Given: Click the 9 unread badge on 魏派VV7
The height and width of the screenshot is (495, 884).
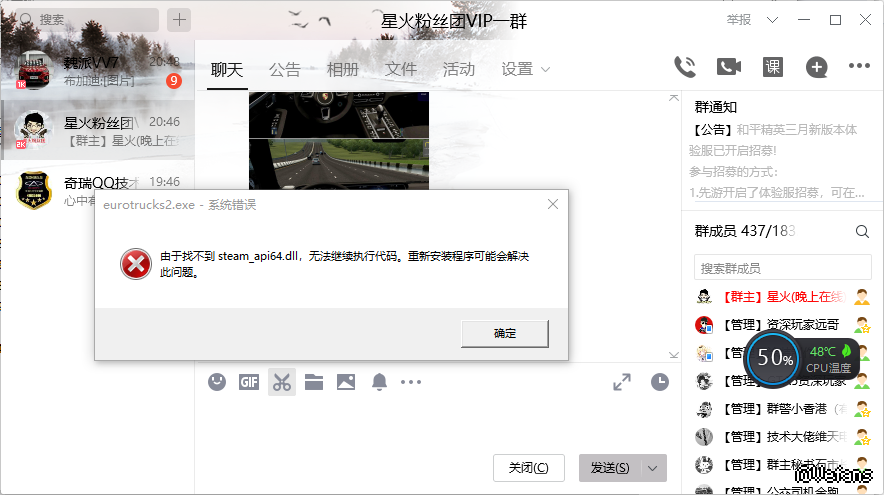Looking at the screenshot, I should pos(174,81).
